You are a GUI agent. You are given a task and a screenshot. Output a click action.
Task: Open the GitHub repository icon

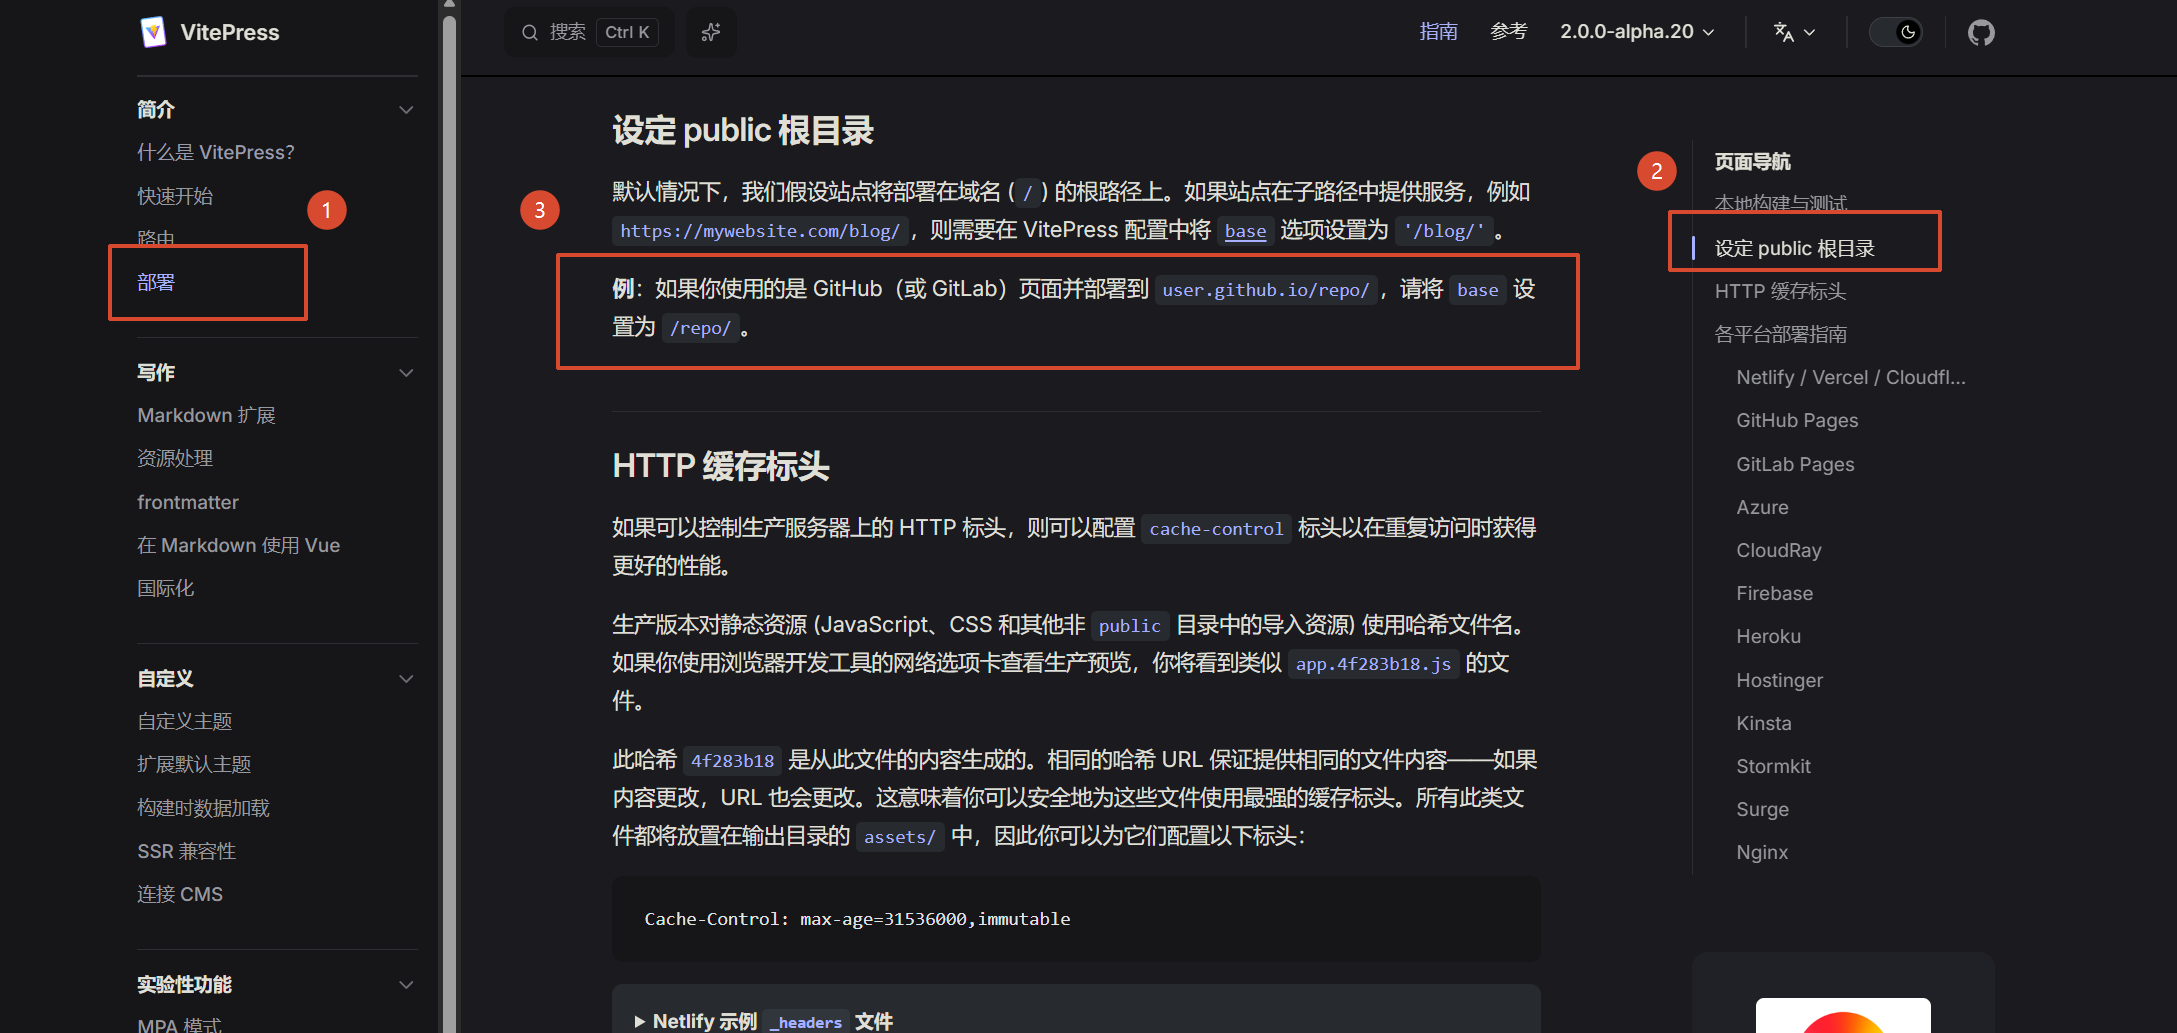pos(1981,32)
